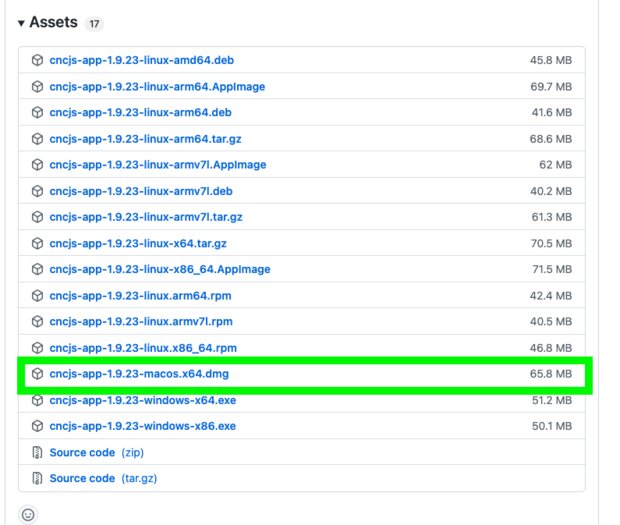620x525 pixels.
Task: Click the 40.5 MB file size
Action: (551, 321)
